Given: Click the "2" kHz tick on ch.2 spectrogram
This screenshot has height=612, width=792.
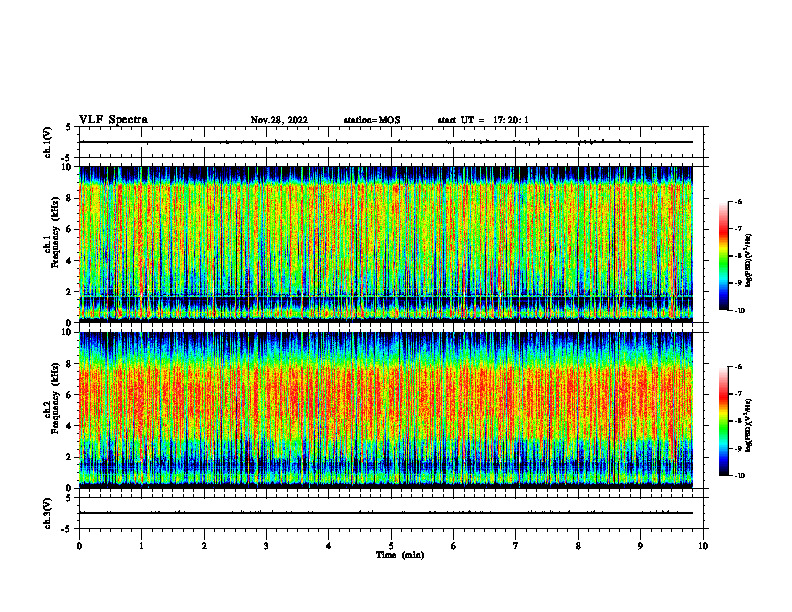Looking at the screenshot, I should (70, 457).
